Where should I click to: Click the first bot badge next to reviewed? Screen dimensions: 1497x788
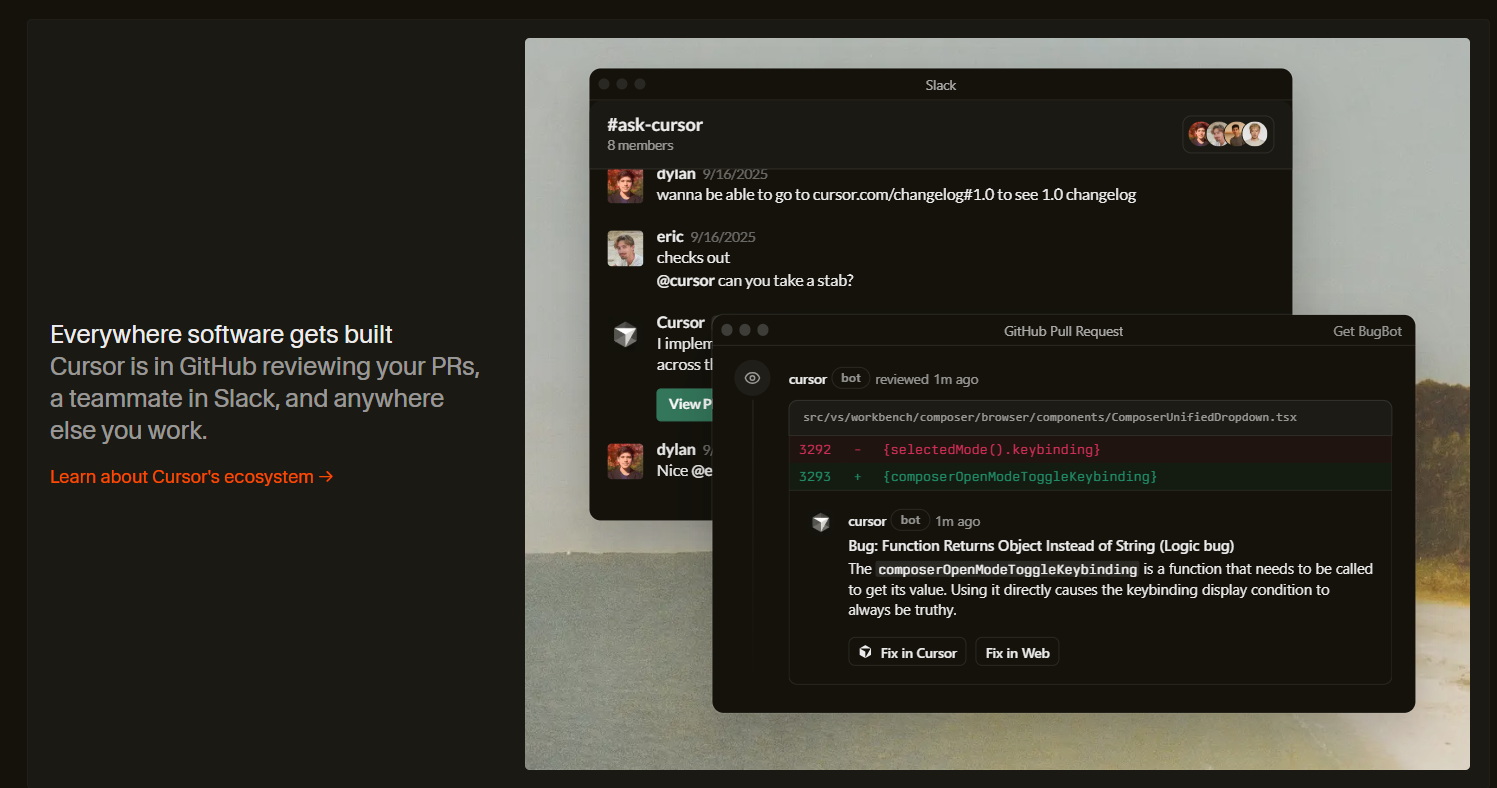[x=850, y=379]
